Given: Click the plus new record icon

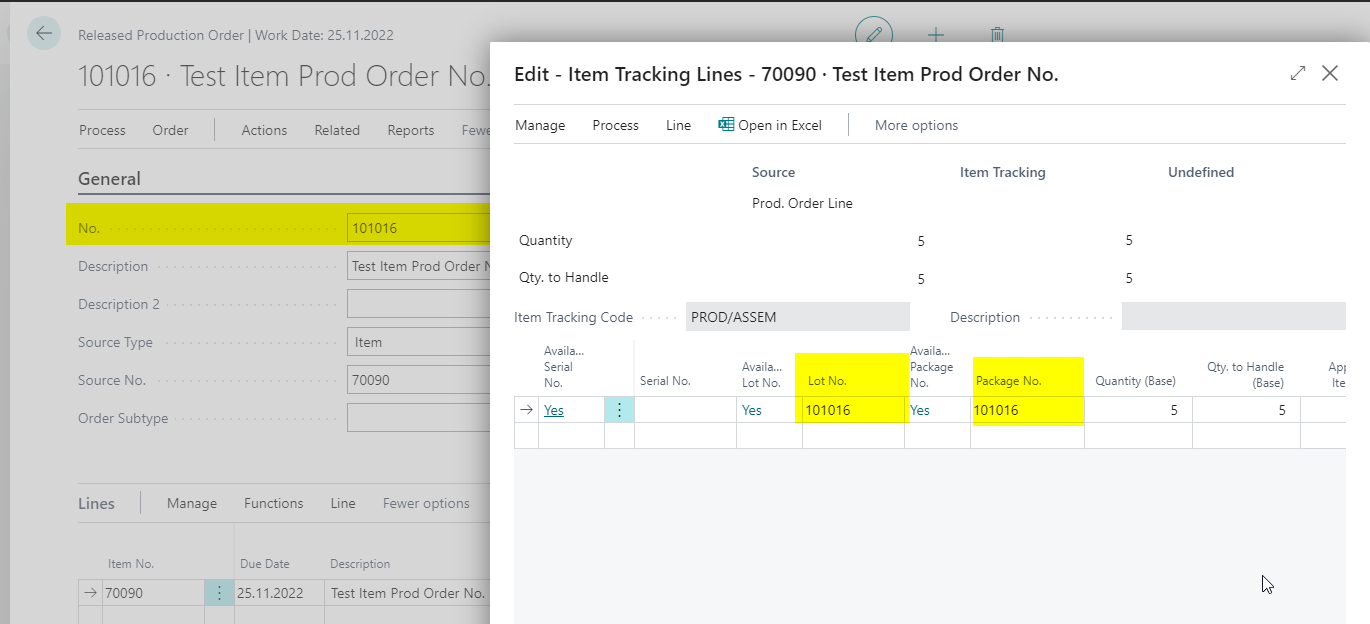Looking at the screenshot, I should 936,35.
